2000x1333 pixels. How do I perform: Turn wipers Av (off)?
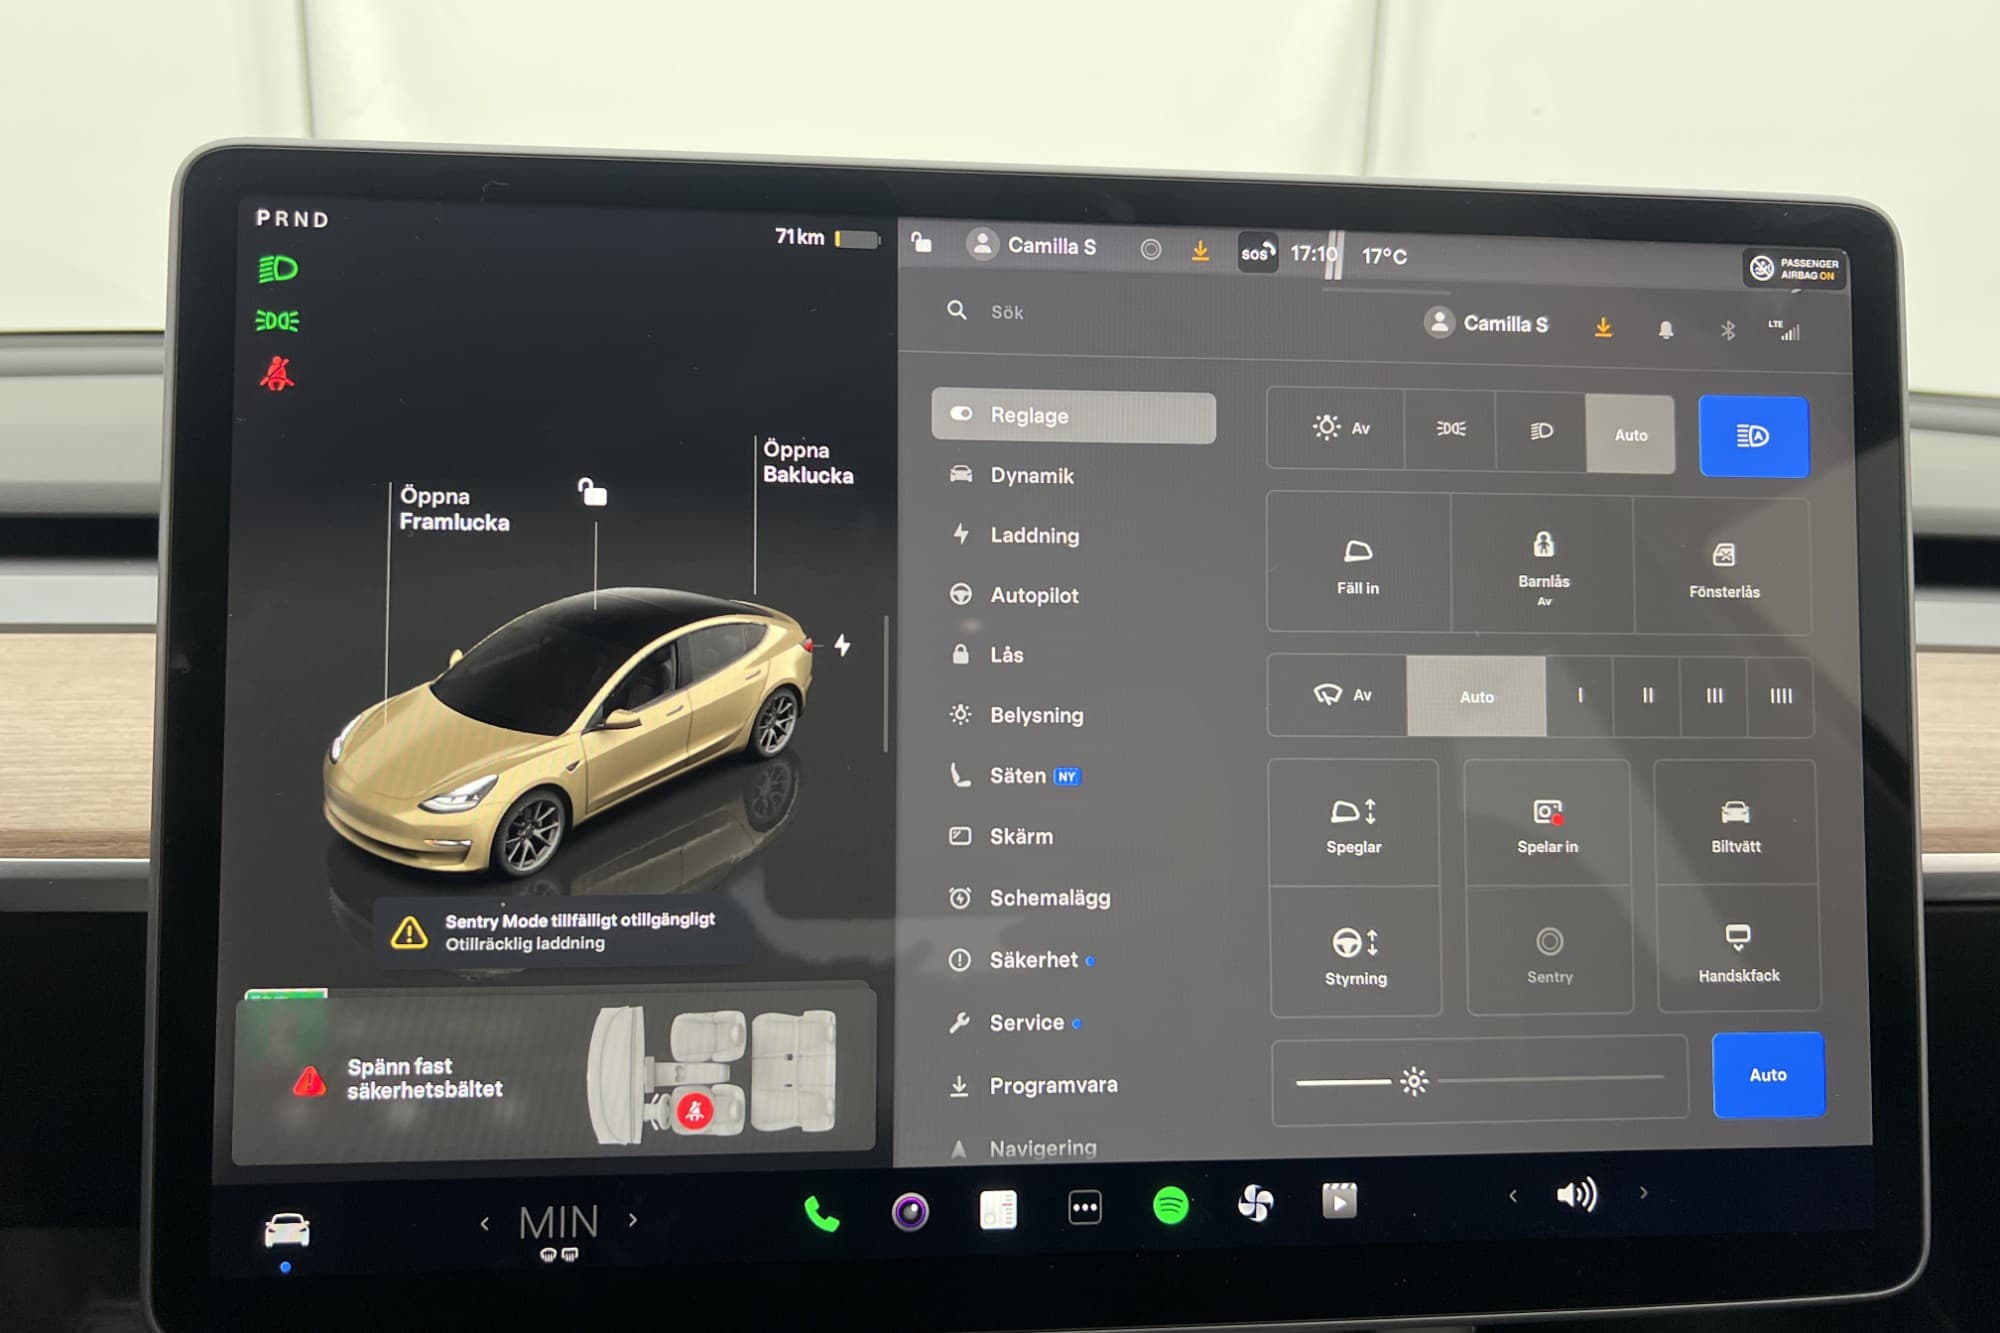click(1339, 694)
